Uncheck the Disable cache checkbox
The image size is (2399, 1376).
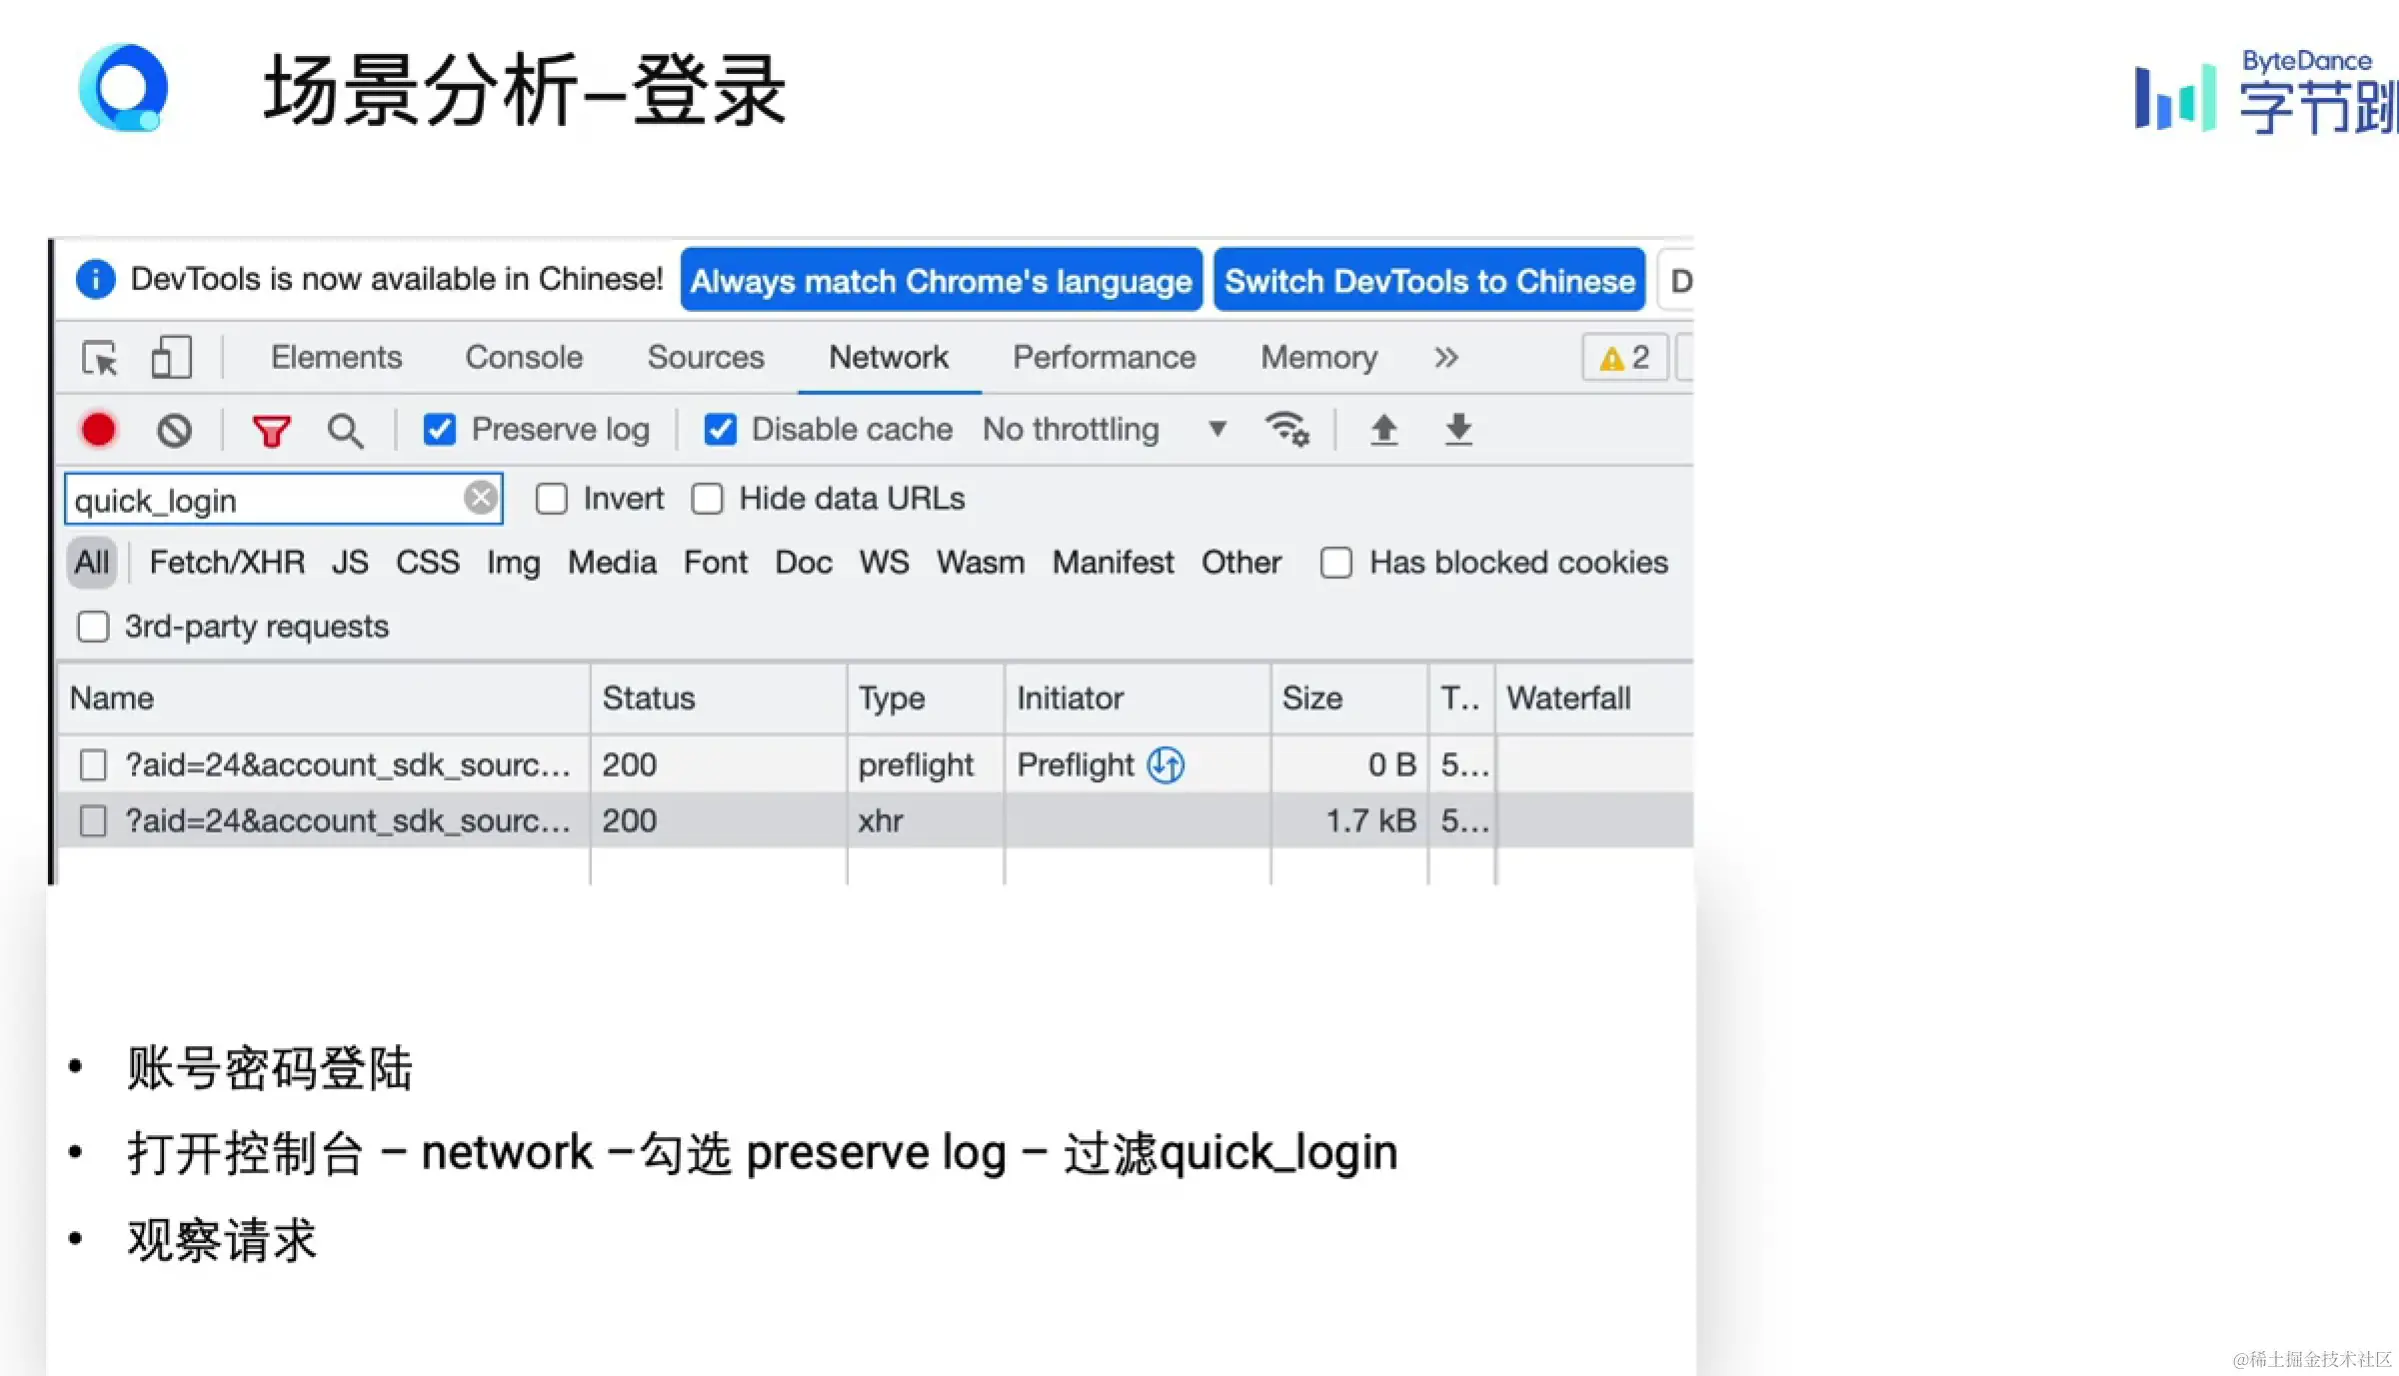click(x=720, y=430)
